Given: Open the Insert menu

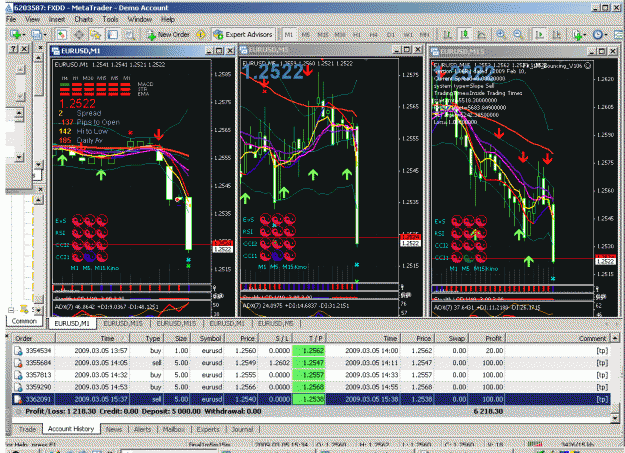Looking at the screenshot, I should coord(57,19).
